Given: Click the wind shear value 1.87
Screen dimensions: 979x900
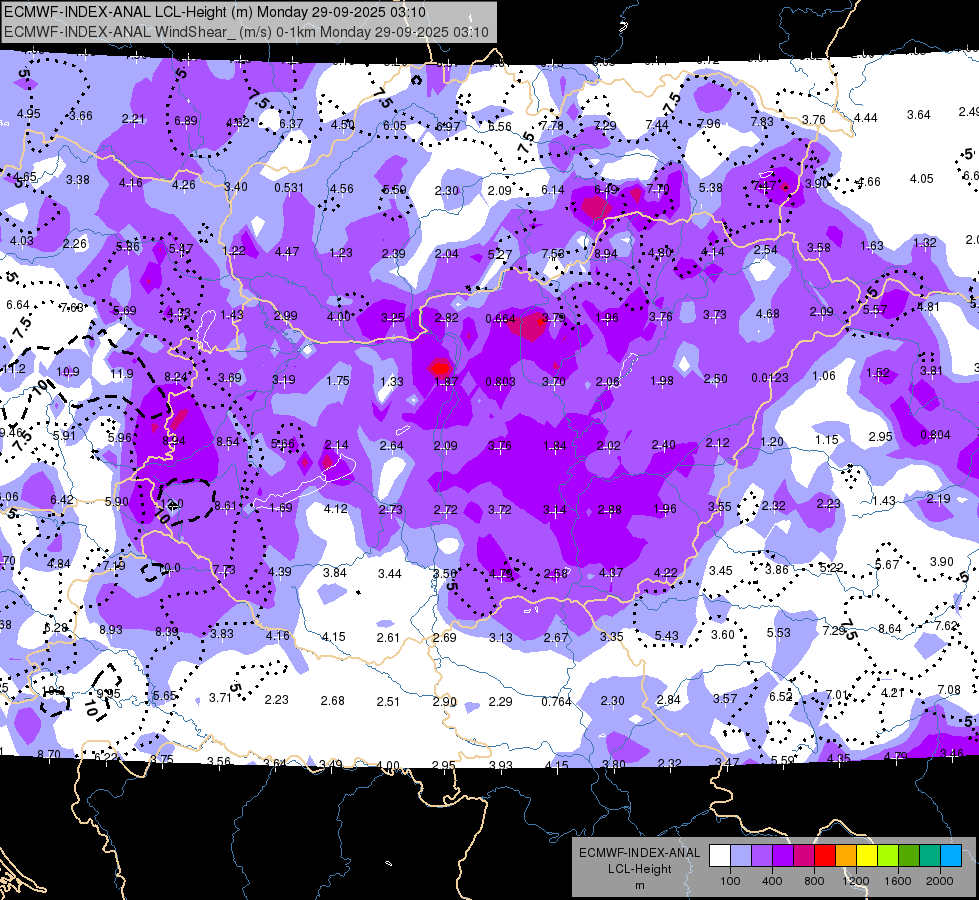Looking at the screenshot, I should point(446,382).
